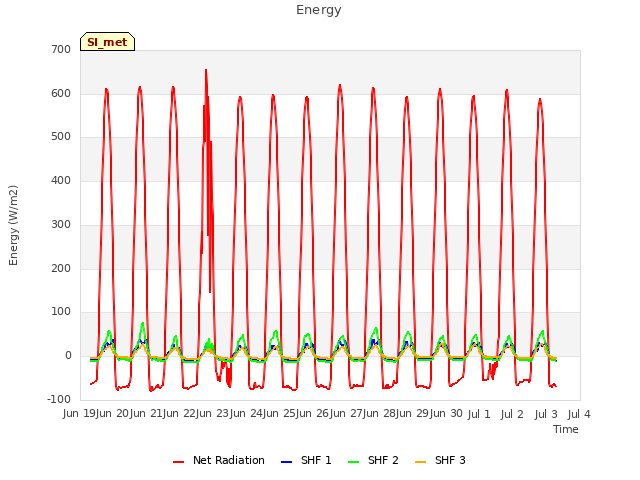Click the green SHF 2 legend swatch
Viewport: 640px width, 480px height.
[x=353, y=462]
